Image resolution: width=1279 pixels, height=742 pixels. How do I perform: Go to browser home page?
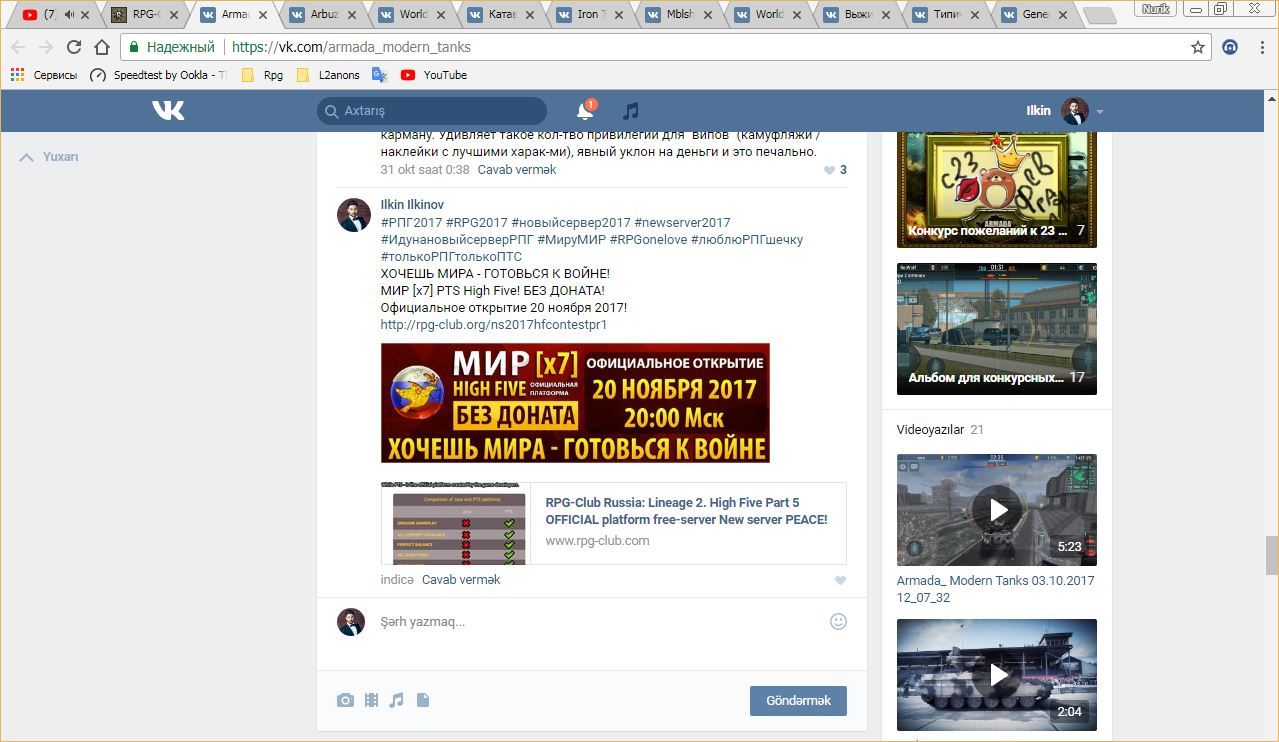tap(102, 47)
